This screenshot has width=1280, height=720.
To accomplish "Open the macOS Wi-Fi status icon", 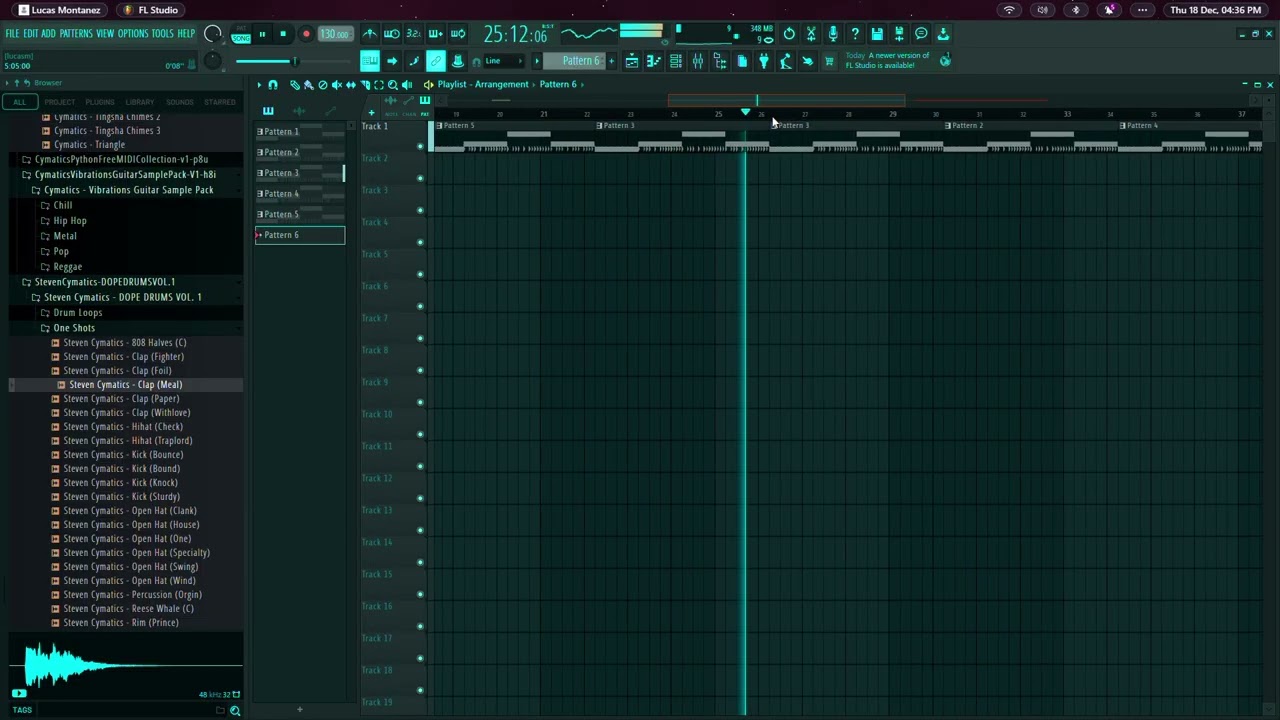I will tap(1009, 10).
